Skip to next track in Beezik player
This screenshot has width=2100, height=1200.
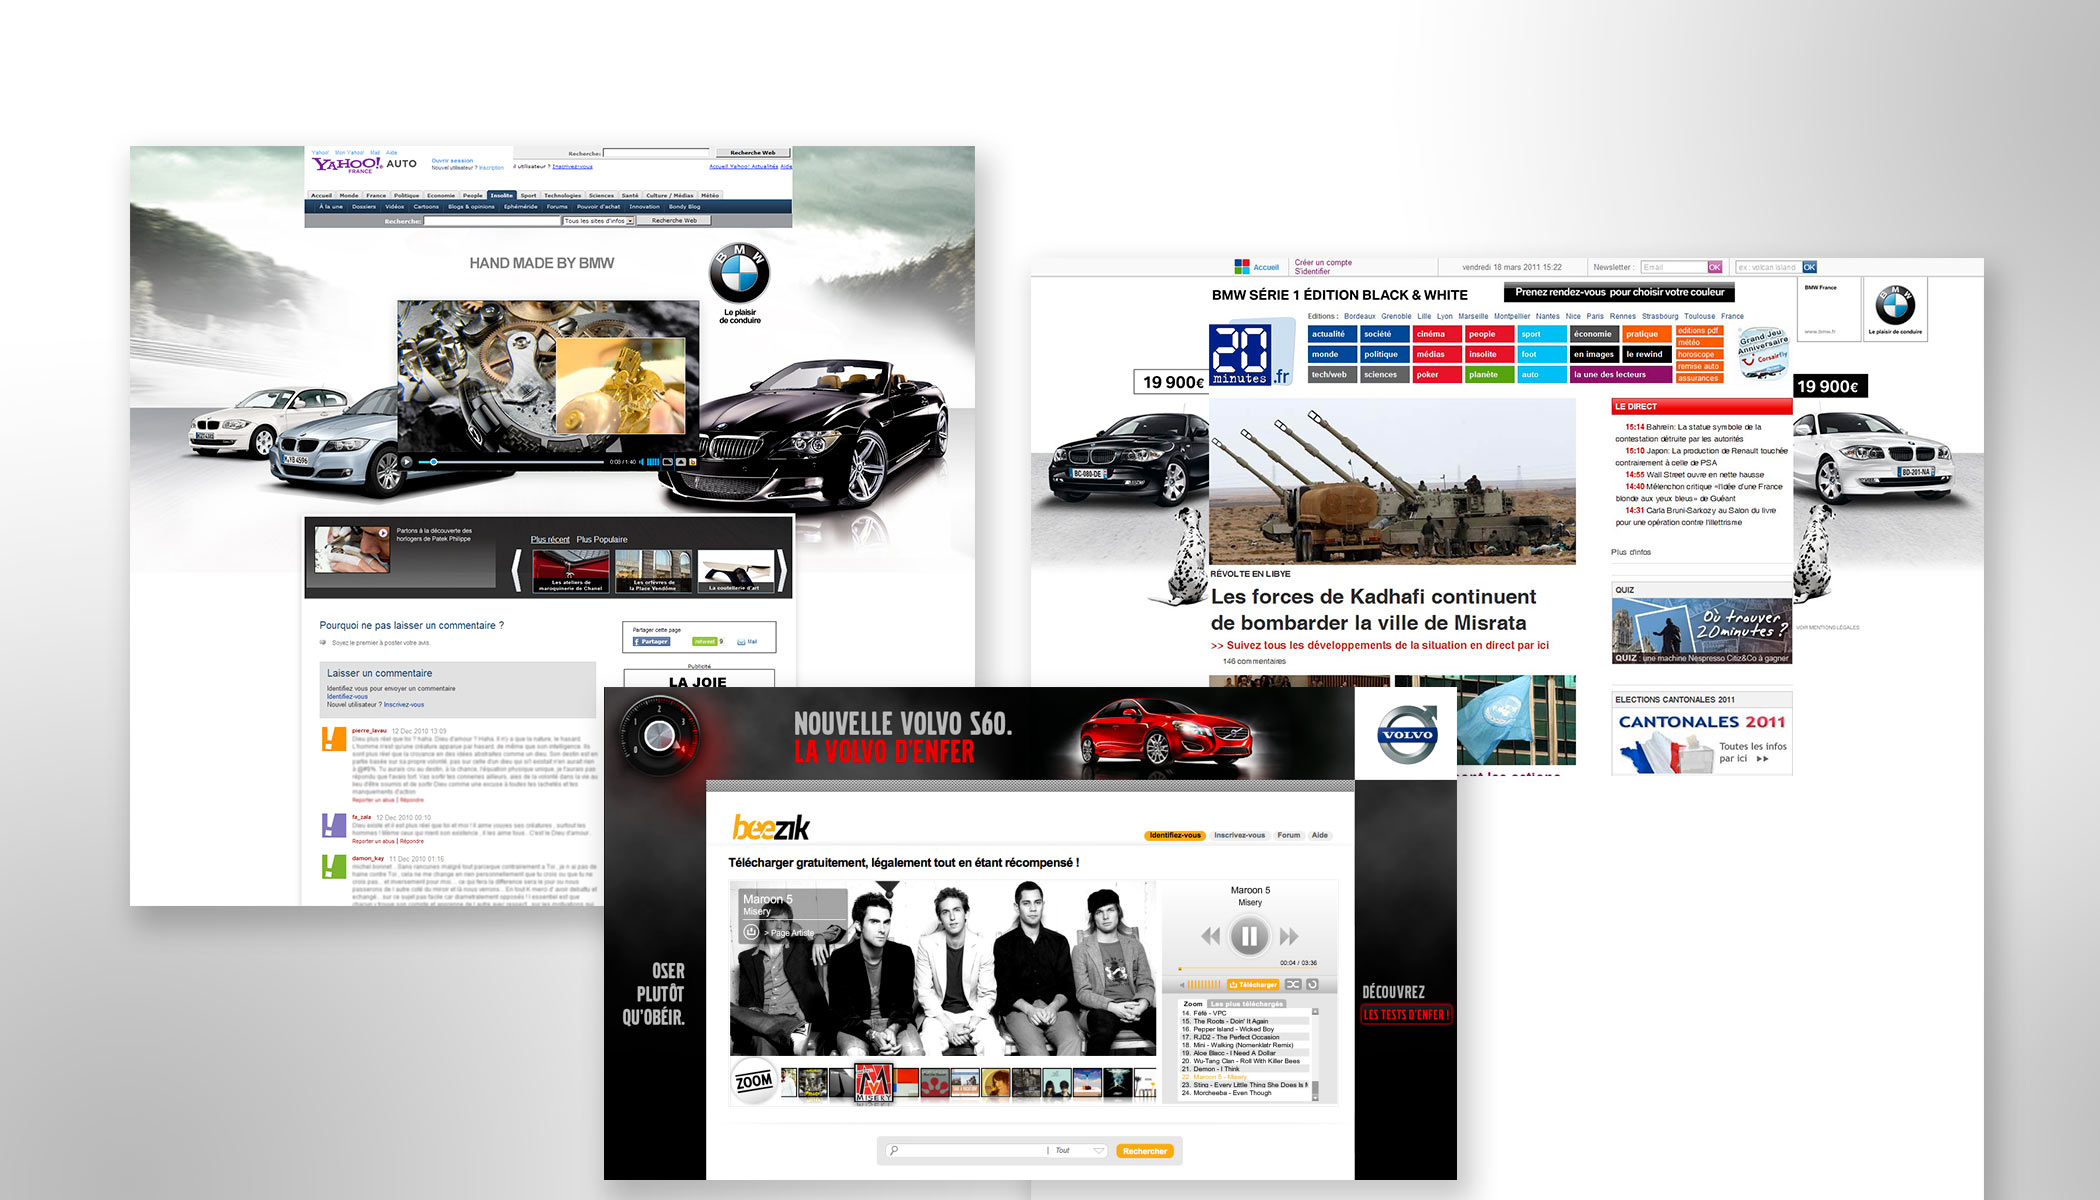[x=1289, y=937]
